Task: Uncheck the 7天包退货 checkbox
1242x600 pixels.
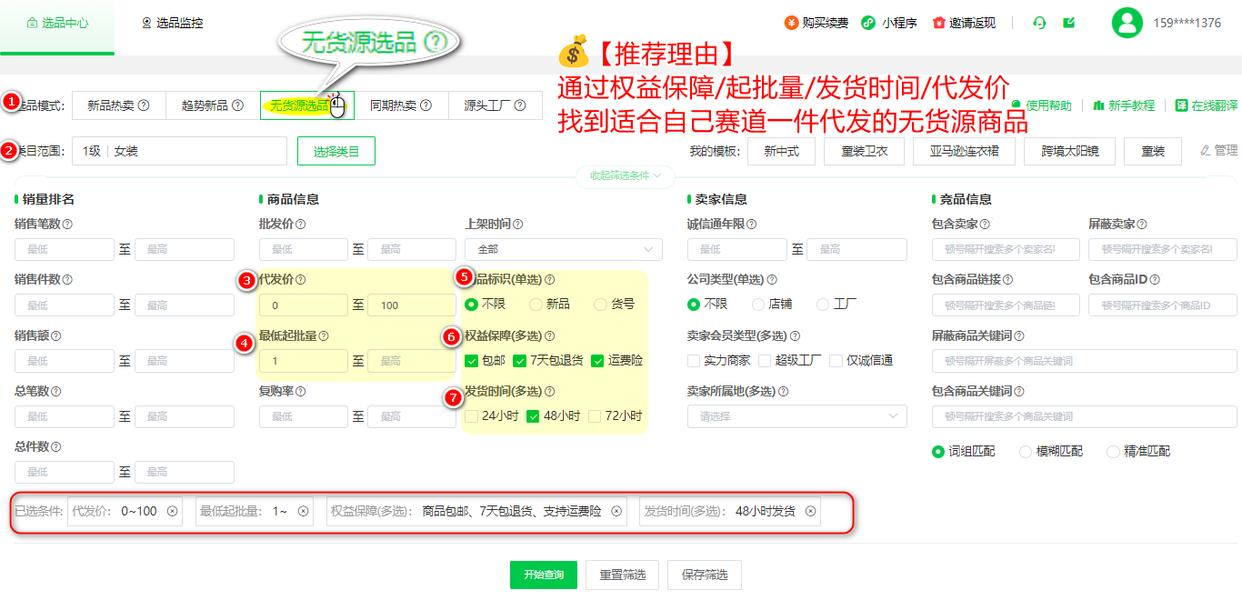Action: (x=519, y=361)
